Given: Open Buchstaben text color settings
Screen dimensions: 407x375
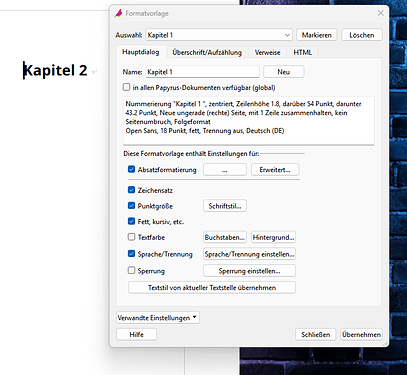Looking at the screenshot, I should (225, 237).
